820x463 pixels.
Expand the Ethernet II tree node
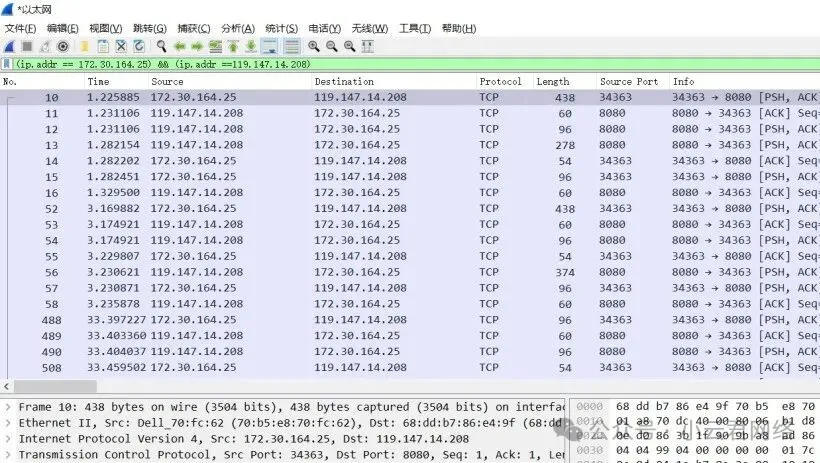(8, 423)
